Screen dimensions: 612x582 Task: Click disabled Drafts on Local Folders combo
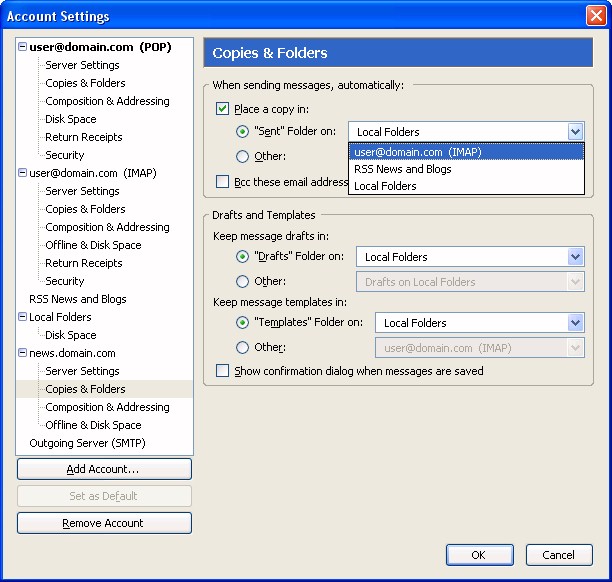coord(470,281)
